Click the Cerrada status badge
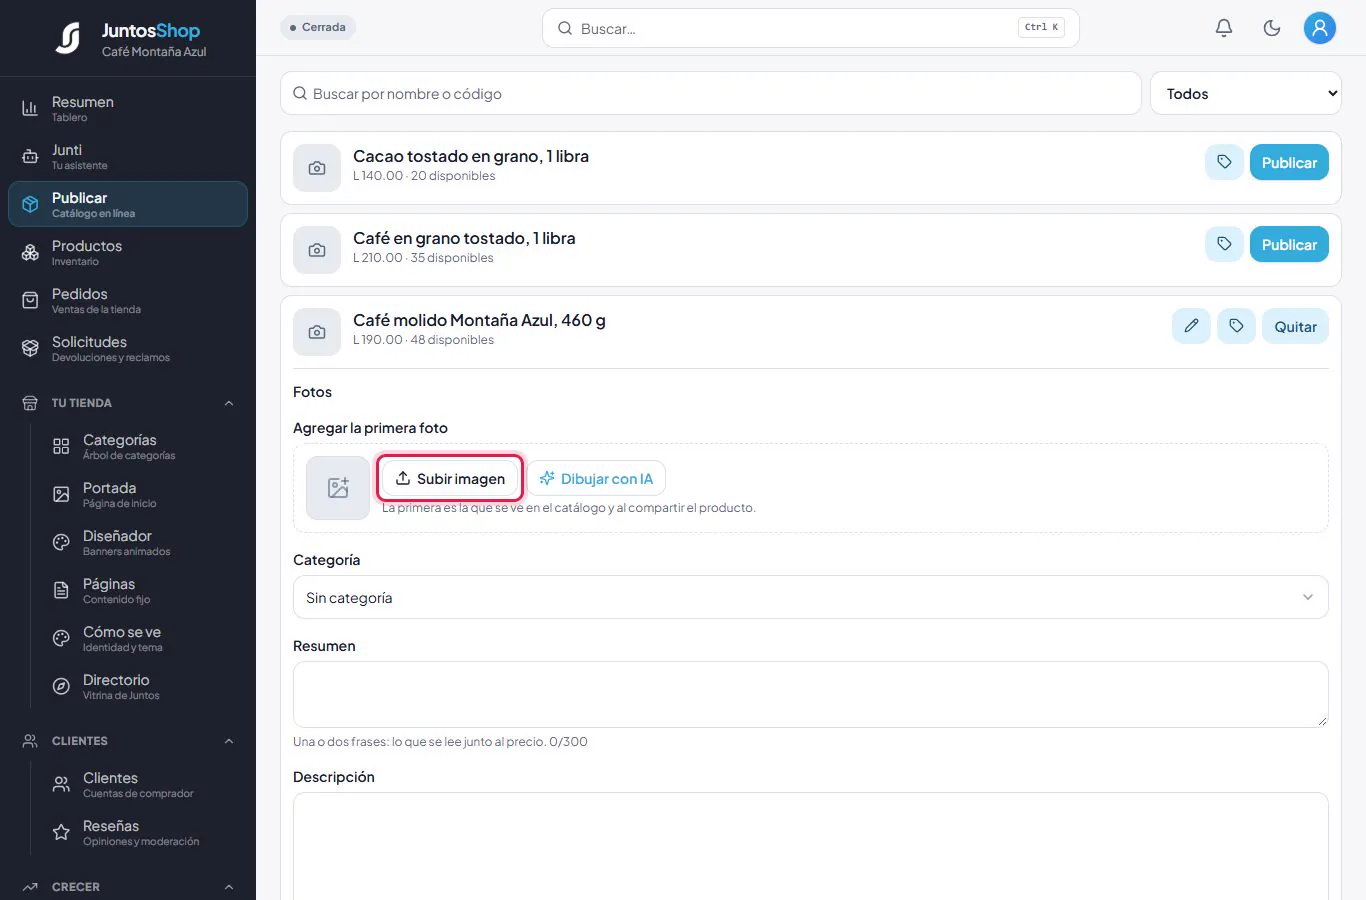The image size is (1366, 900). pyautogui.click(x=318, y=27)
